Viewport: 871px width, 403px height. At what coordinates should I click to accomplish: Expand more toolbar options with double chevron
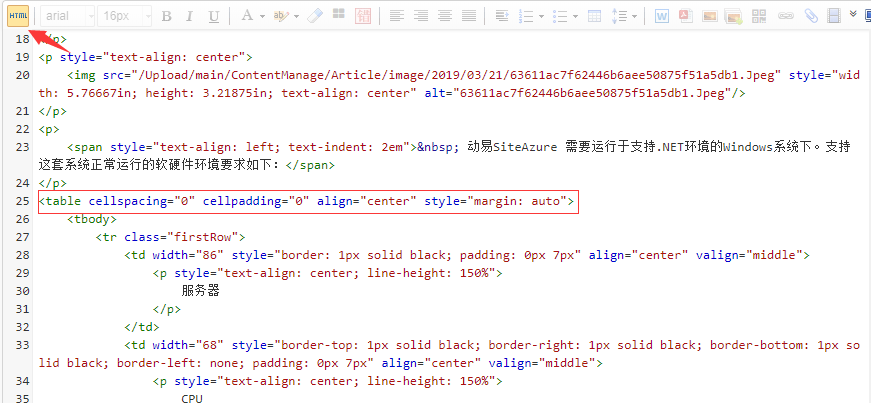[853, 14]
